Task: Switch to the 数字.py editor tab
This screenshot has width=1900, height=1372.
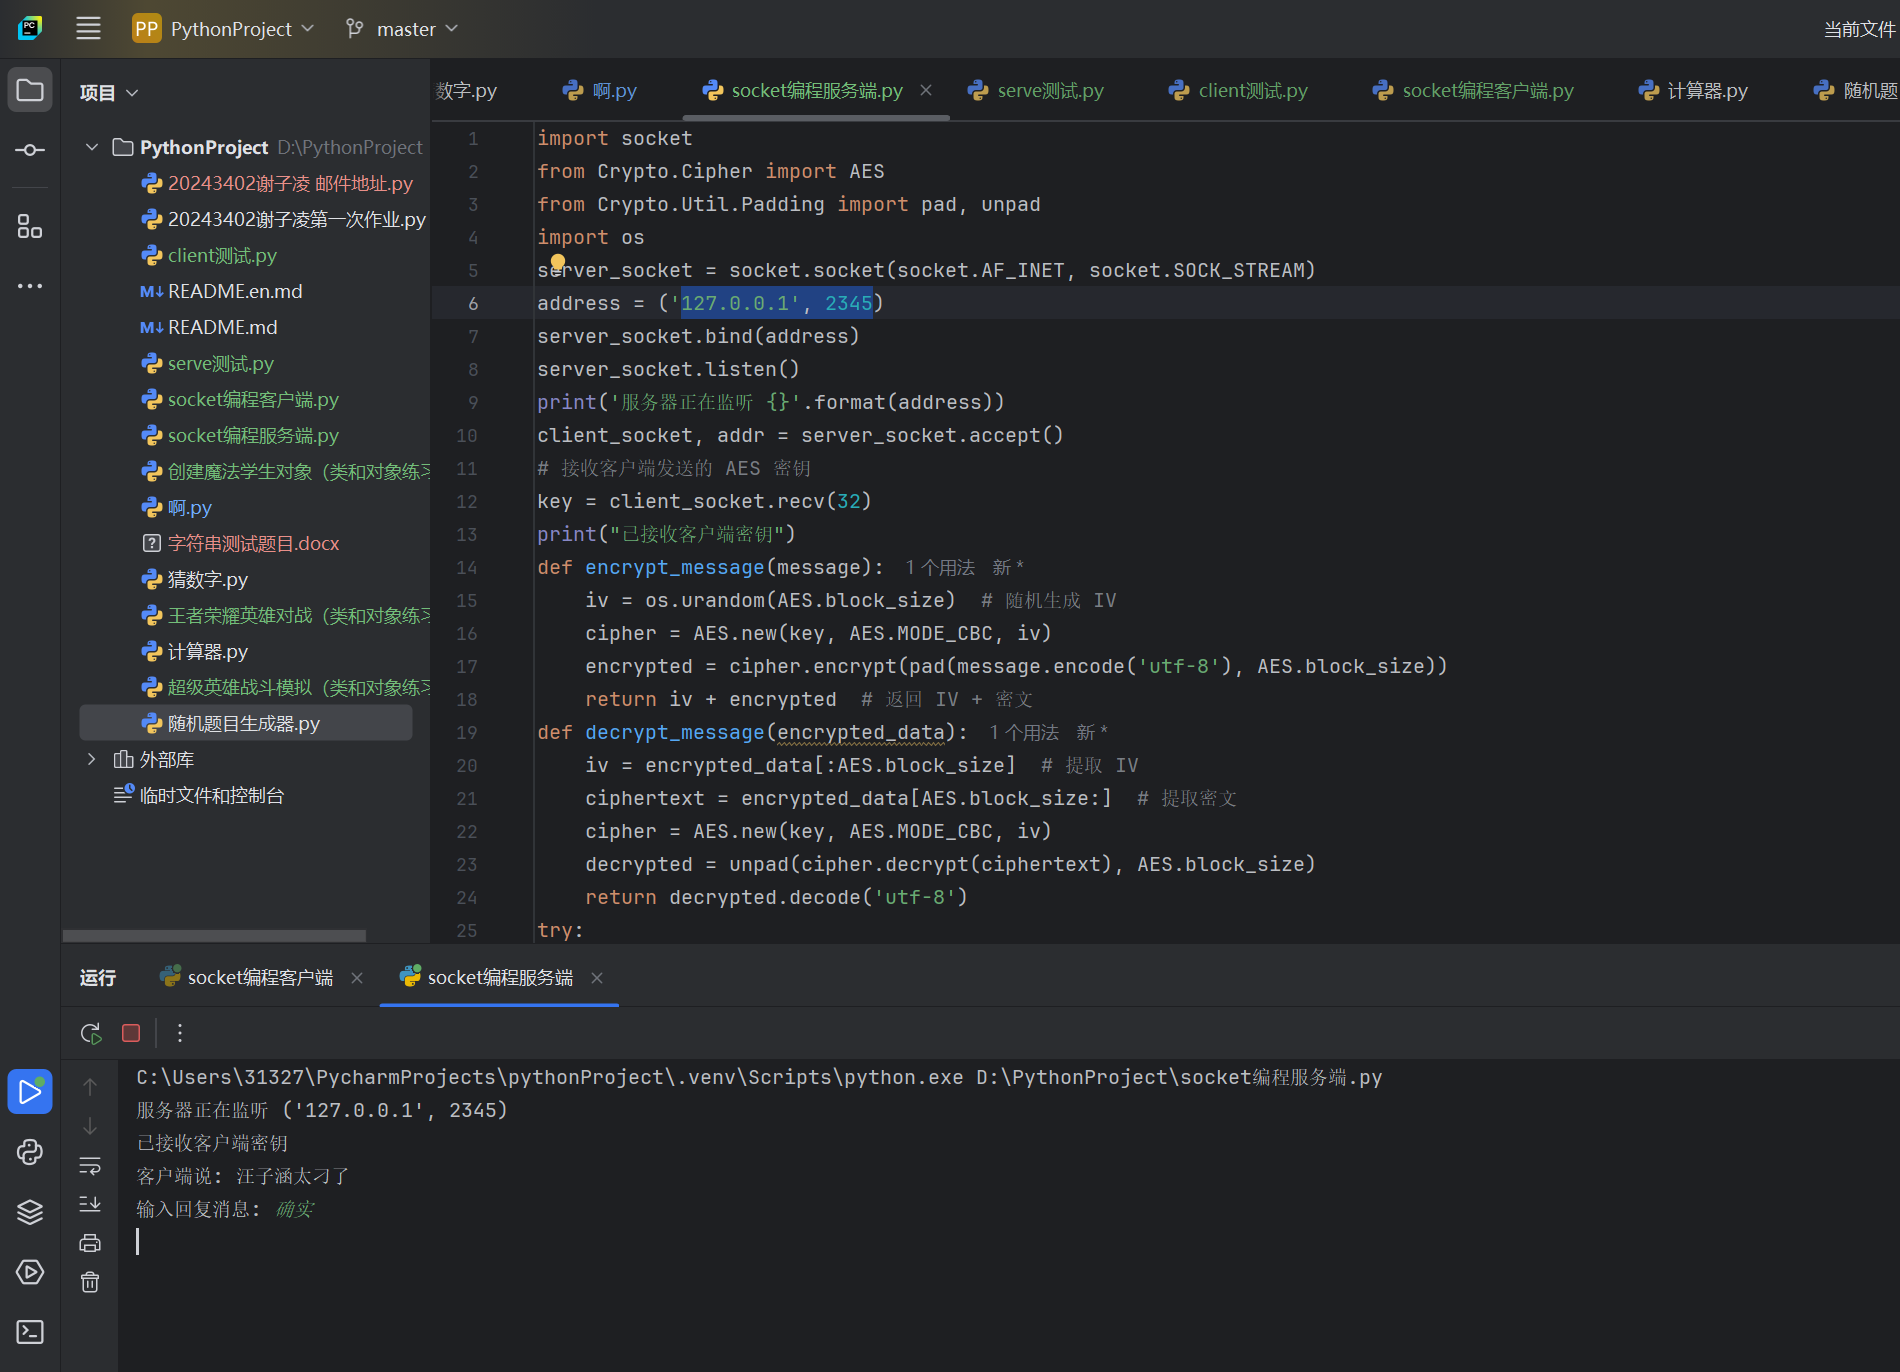Action: 468,91
